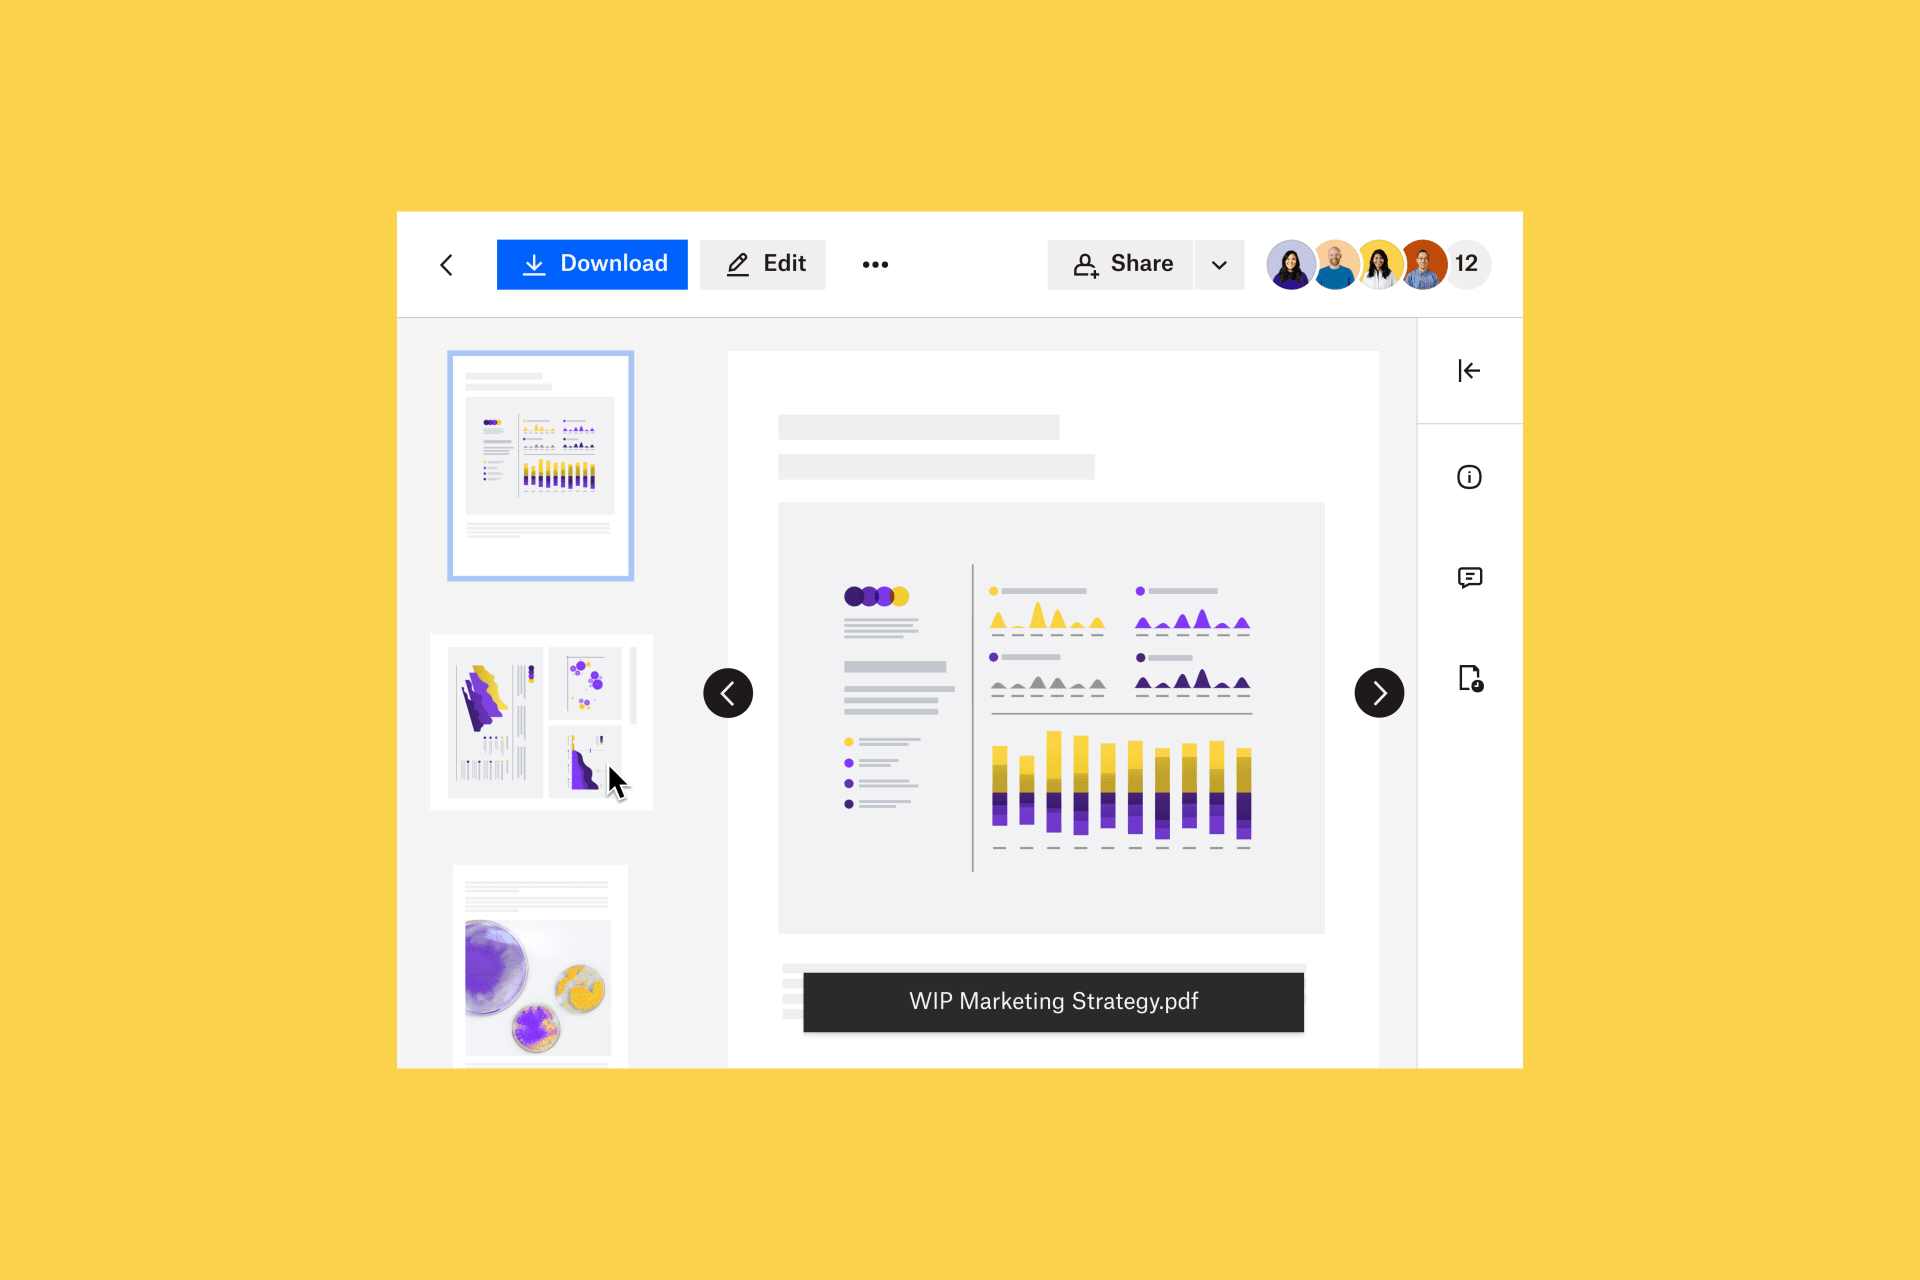Navigate to previous page arrow
The height and width of the screenshot is (1280, 1920).
(730, 693)
